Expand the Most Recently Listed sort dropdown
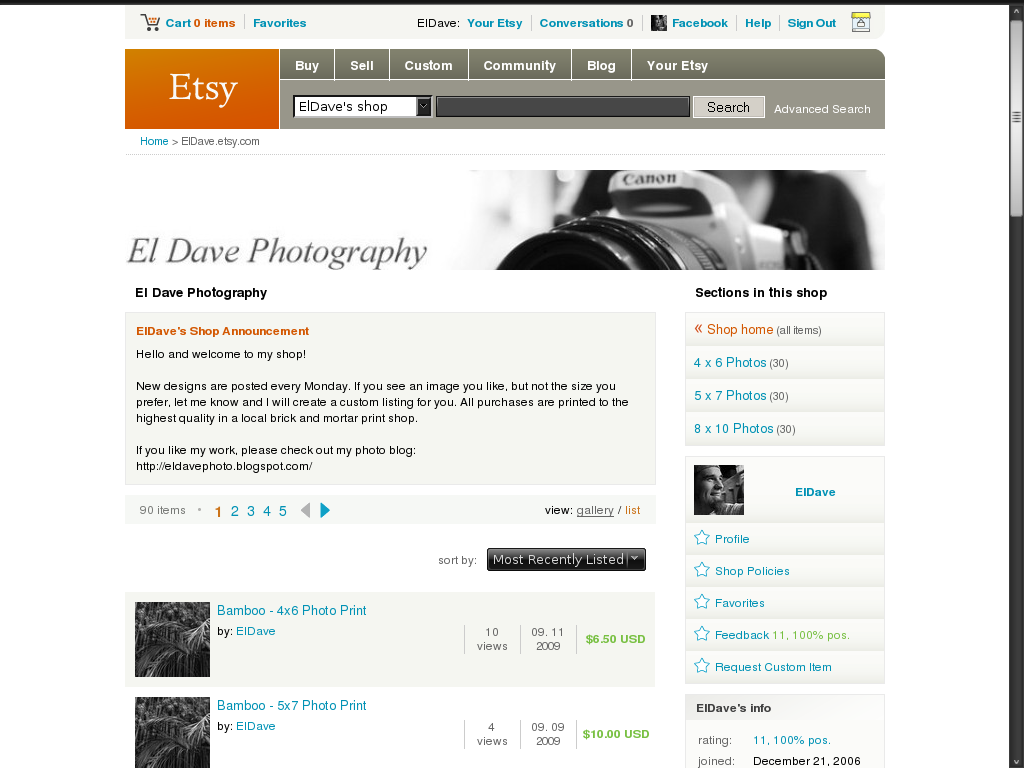This screenshot has height=768, width=1024. click(x=566, y=560)
